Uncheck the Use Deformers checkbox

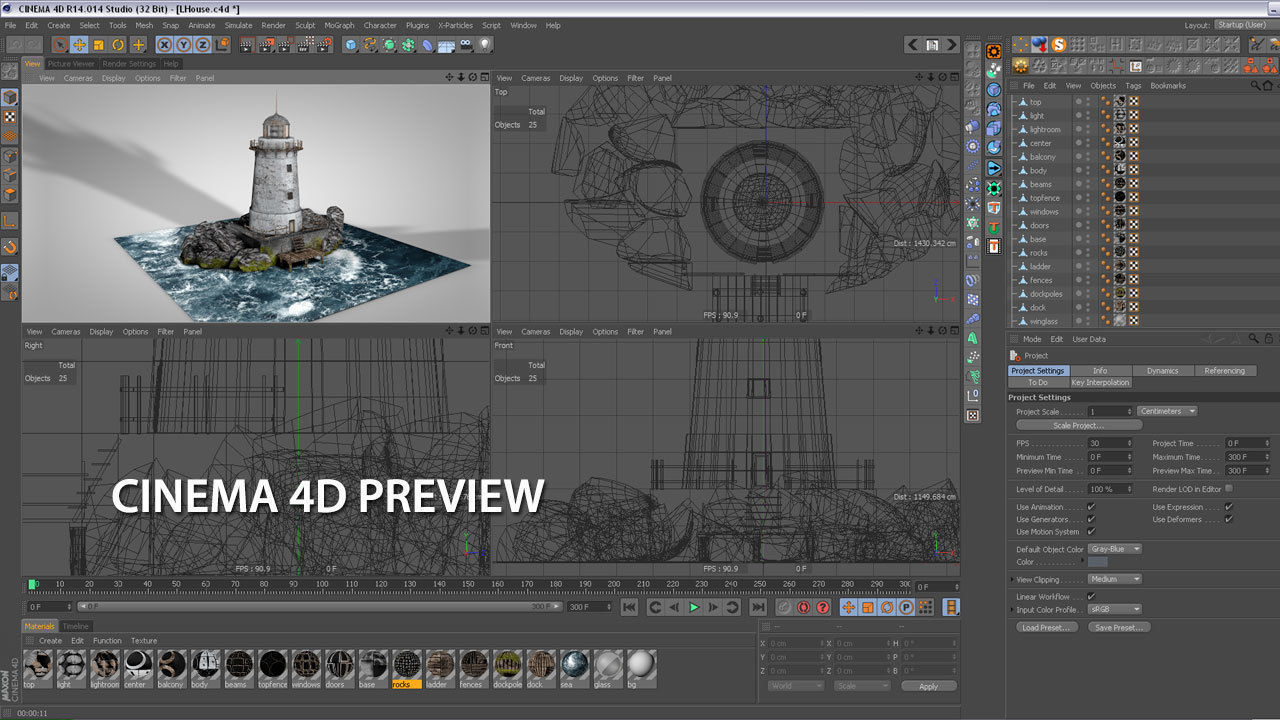tap(1229, 519)
